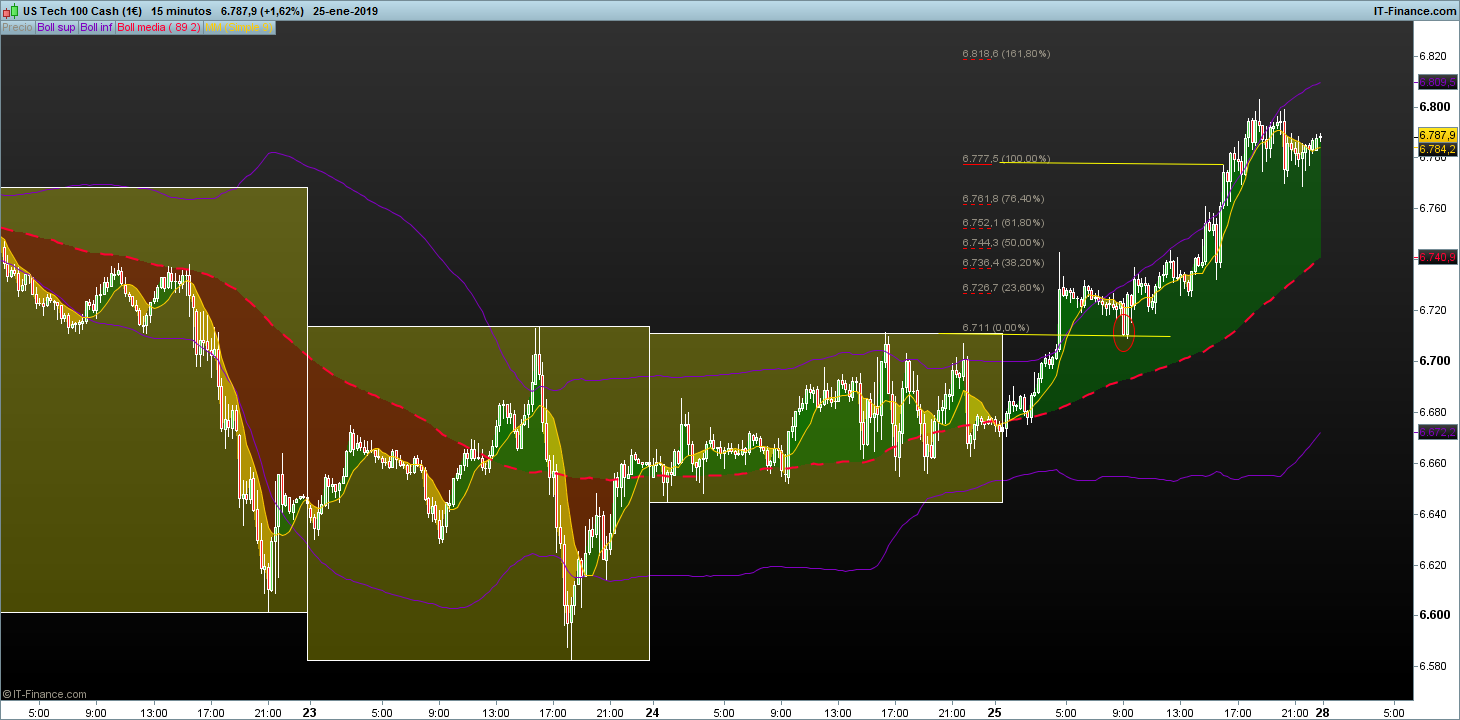The image size is (1460, 720).
Task: Click the 15 minutos timeframe text
Action: (181, 10)
